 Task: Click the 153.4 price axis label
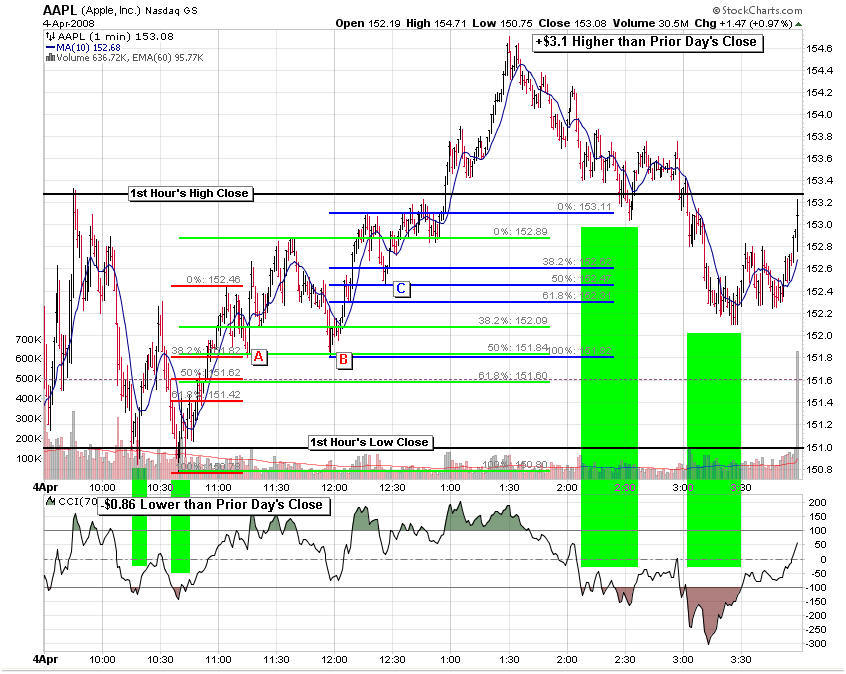click(x=819, y=180)
